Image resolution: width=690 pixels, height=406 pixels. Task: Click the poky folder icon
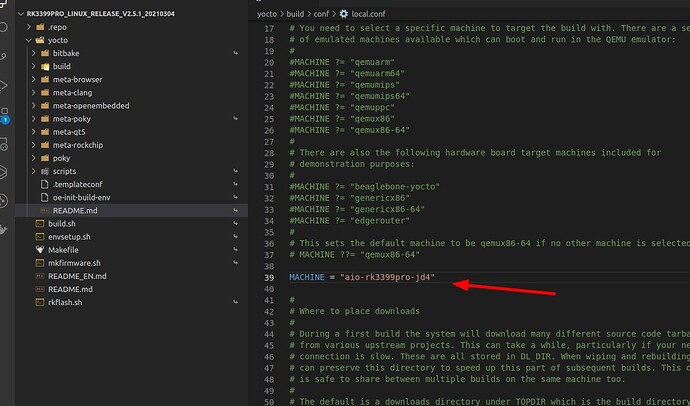coord(45,158)
